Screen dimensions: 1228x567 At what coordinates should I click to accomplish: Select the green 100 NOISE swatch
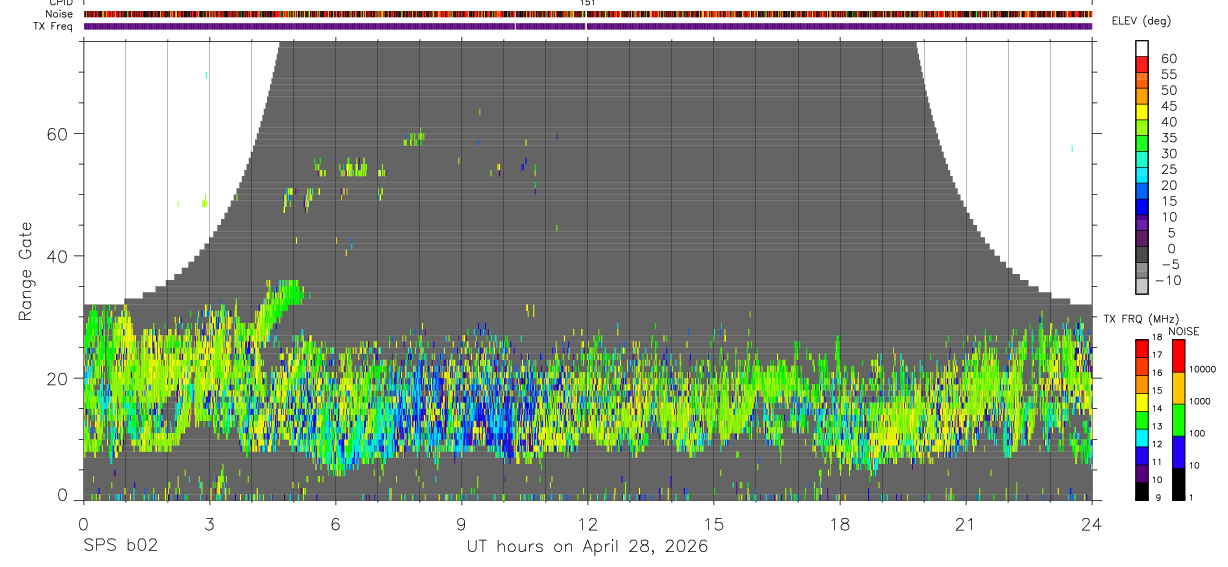[1177, 419]
